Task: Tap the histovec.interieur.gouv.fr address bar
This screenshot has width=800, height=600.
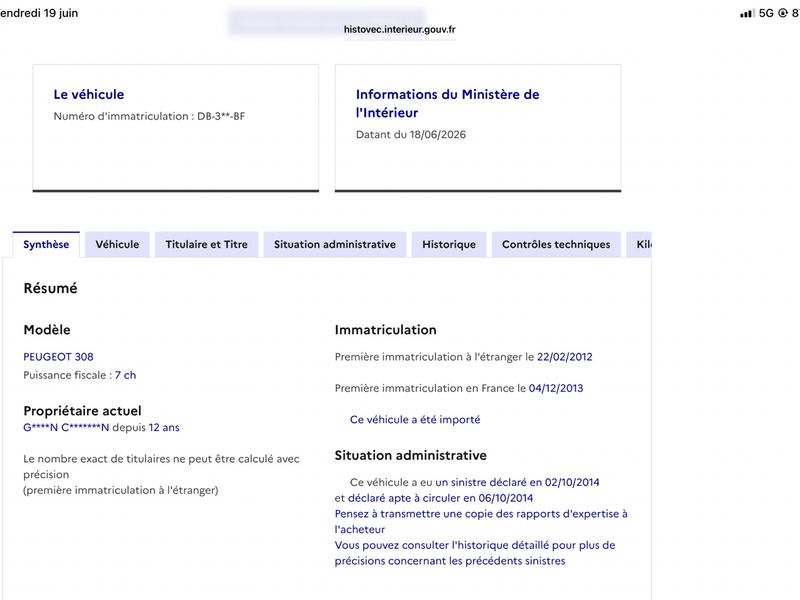Action: tap(399, 29)
